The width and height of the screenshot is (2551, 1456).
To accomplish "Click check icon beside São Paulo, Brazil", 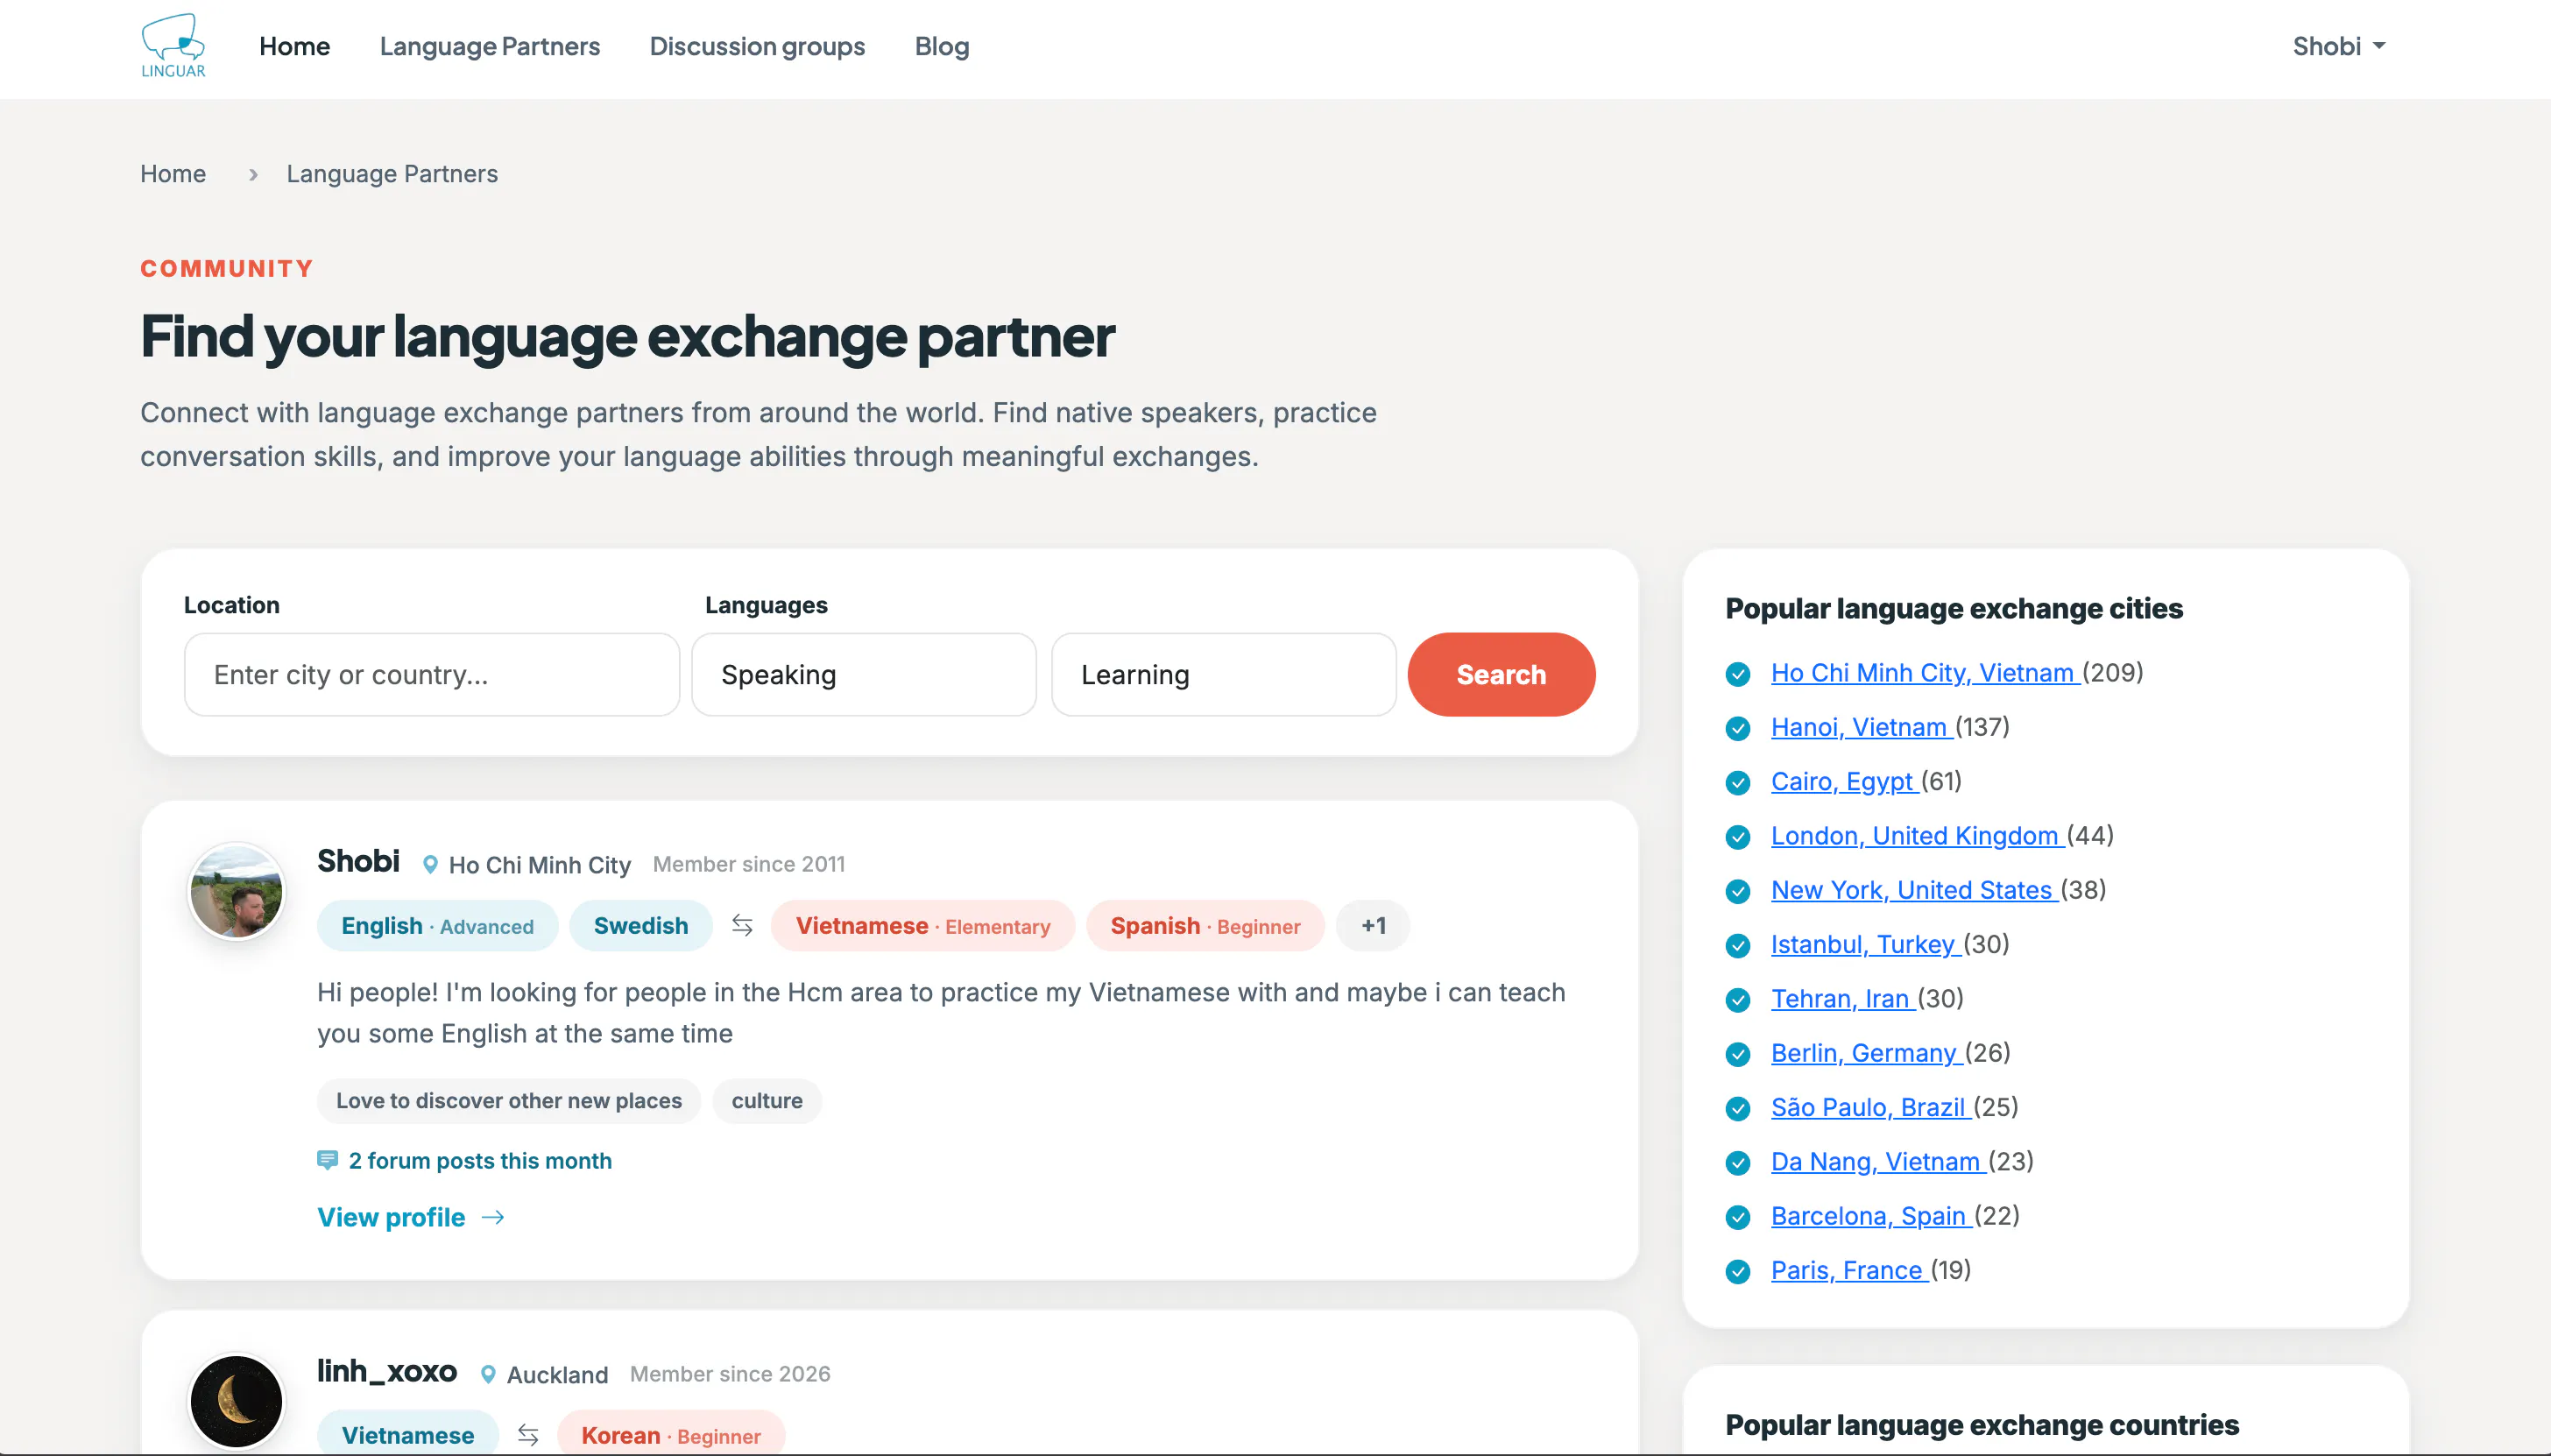I will point(1738,1109).
